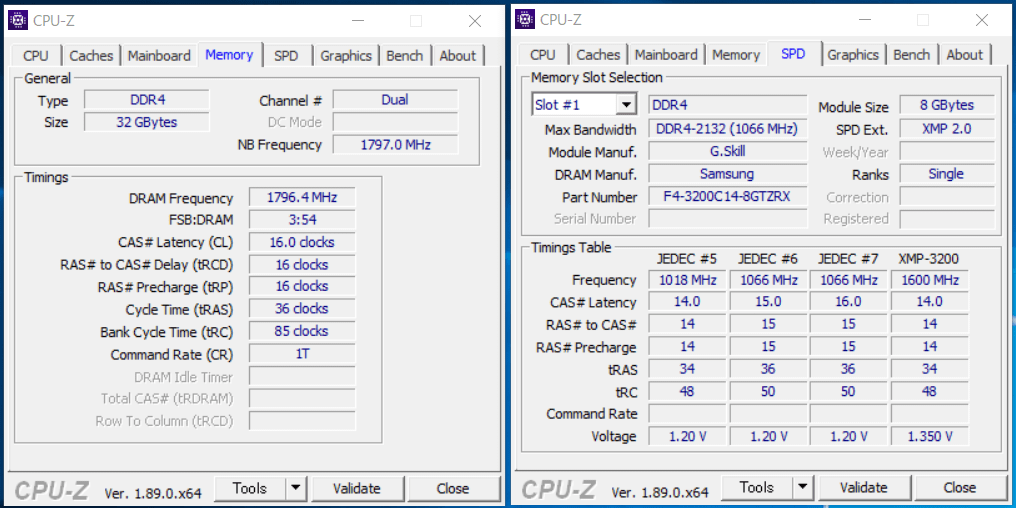This screenshot has height=508, width=1016.
Task: Switch to Bench tab in right window
Action: pos(911,55)
